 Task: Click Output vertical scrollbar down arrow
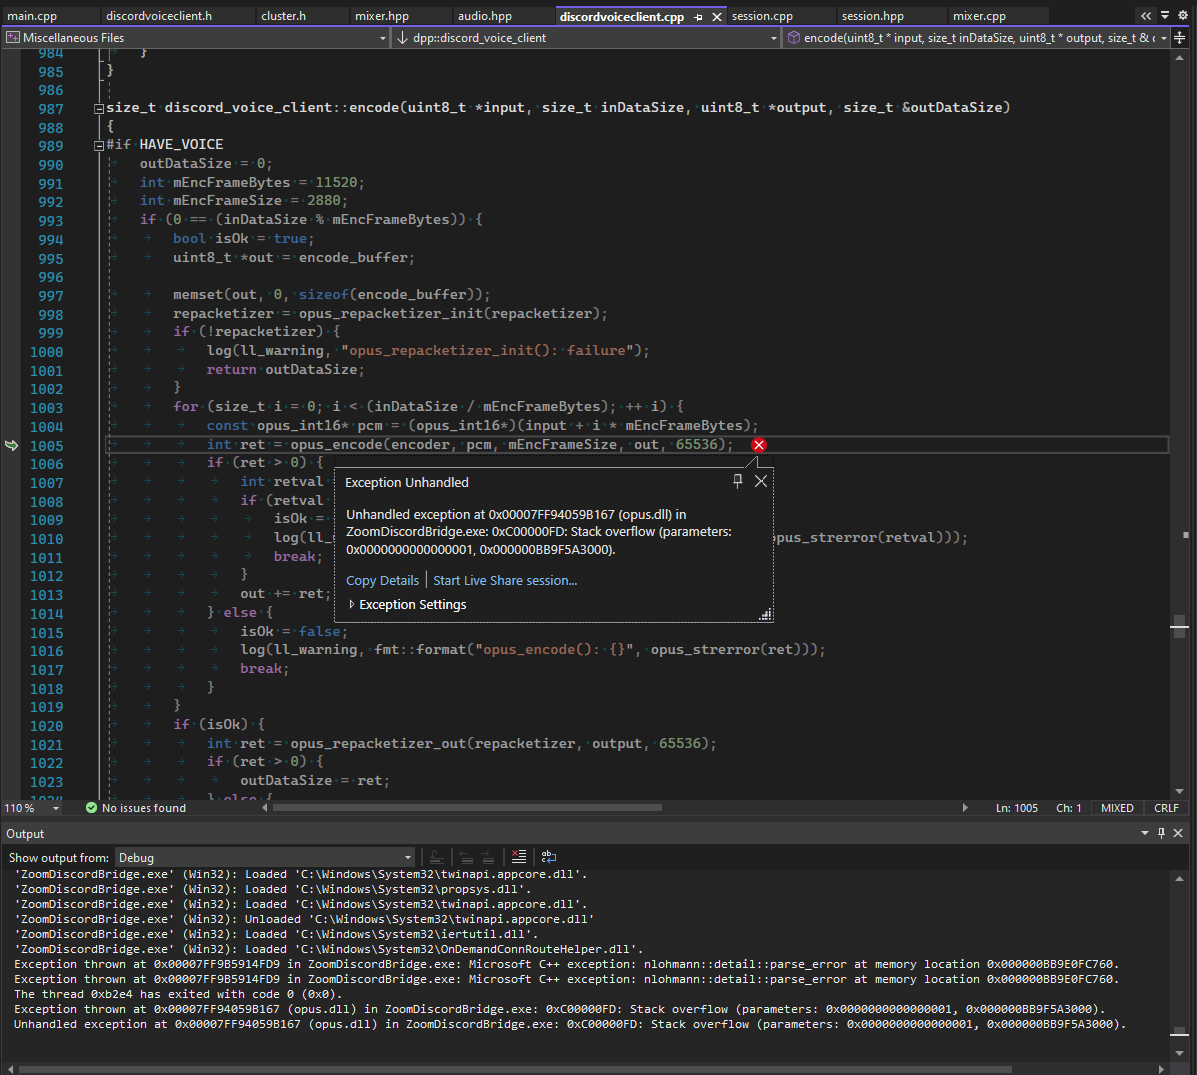pos(1179,1053)
